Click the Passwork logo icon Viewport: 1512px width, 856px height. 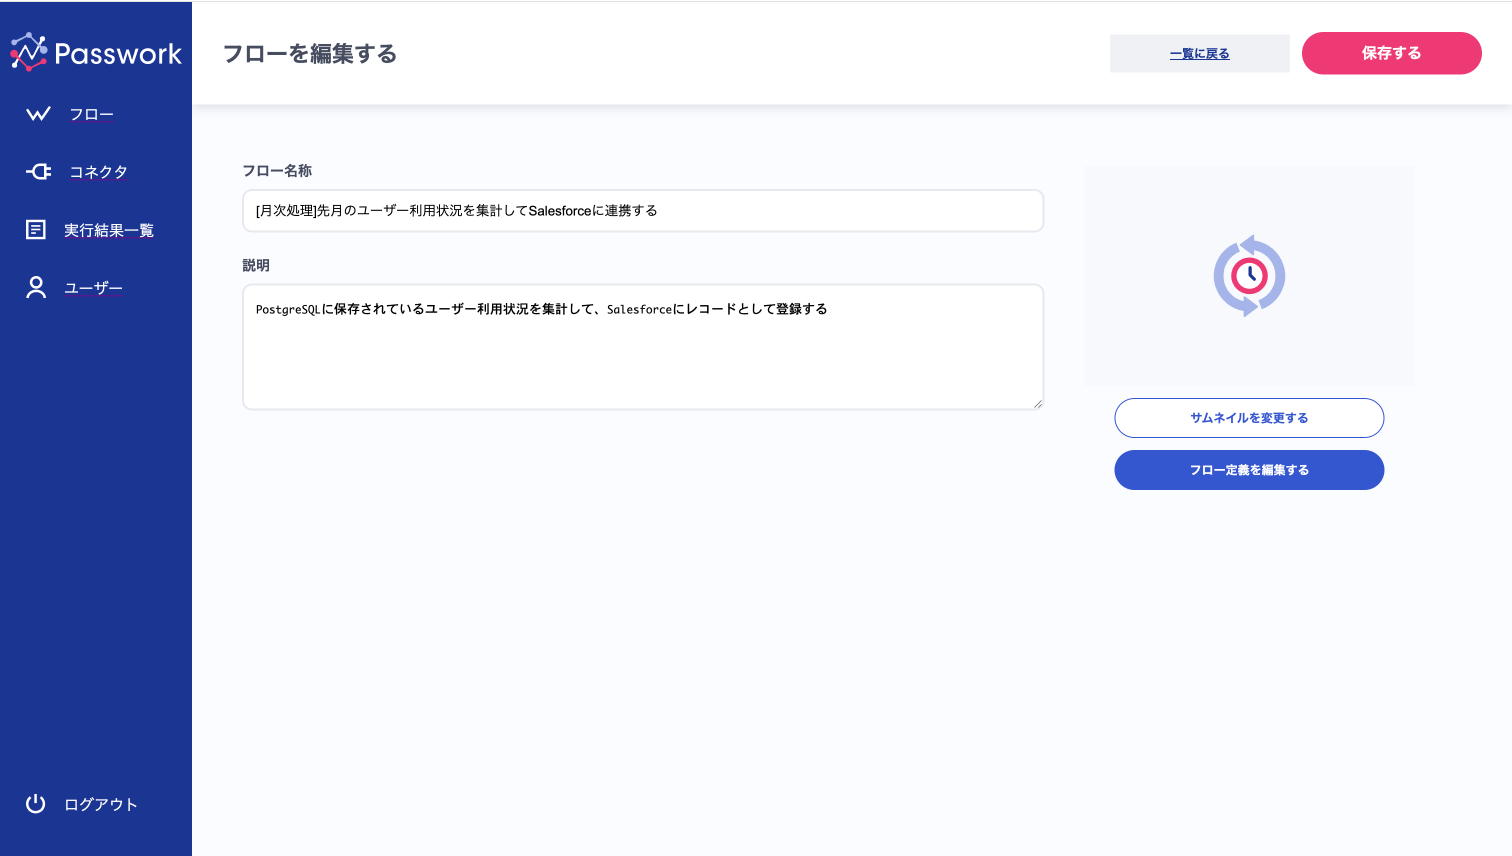coord(29,52)
